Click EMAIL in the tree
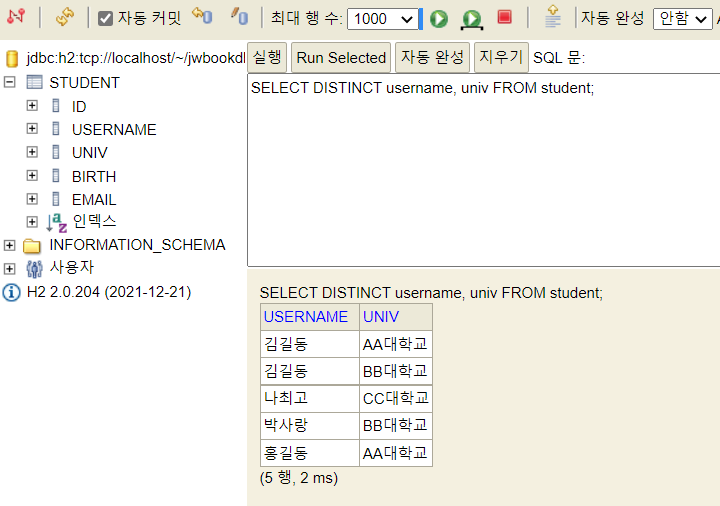 click(94, 200)
